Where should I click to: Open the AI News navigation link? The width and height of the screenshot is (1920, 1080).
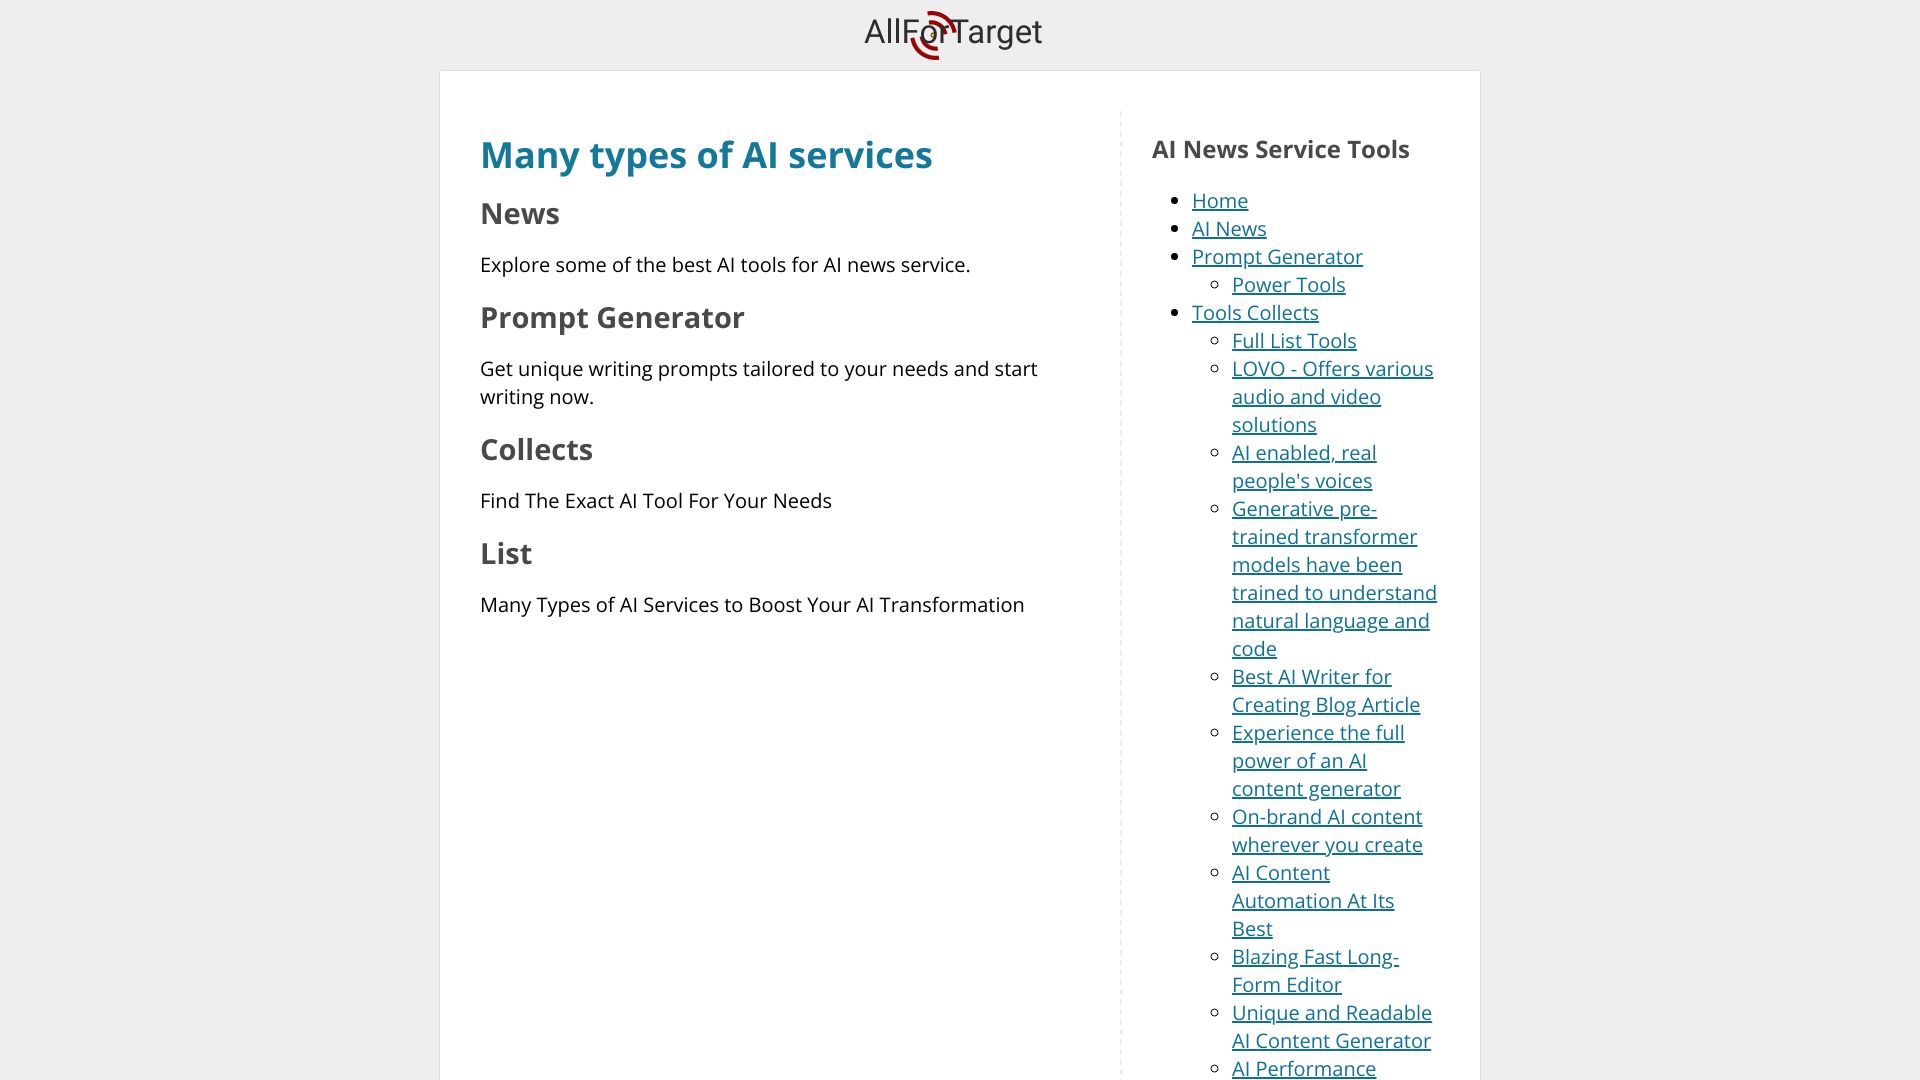tap(1229, 227)
